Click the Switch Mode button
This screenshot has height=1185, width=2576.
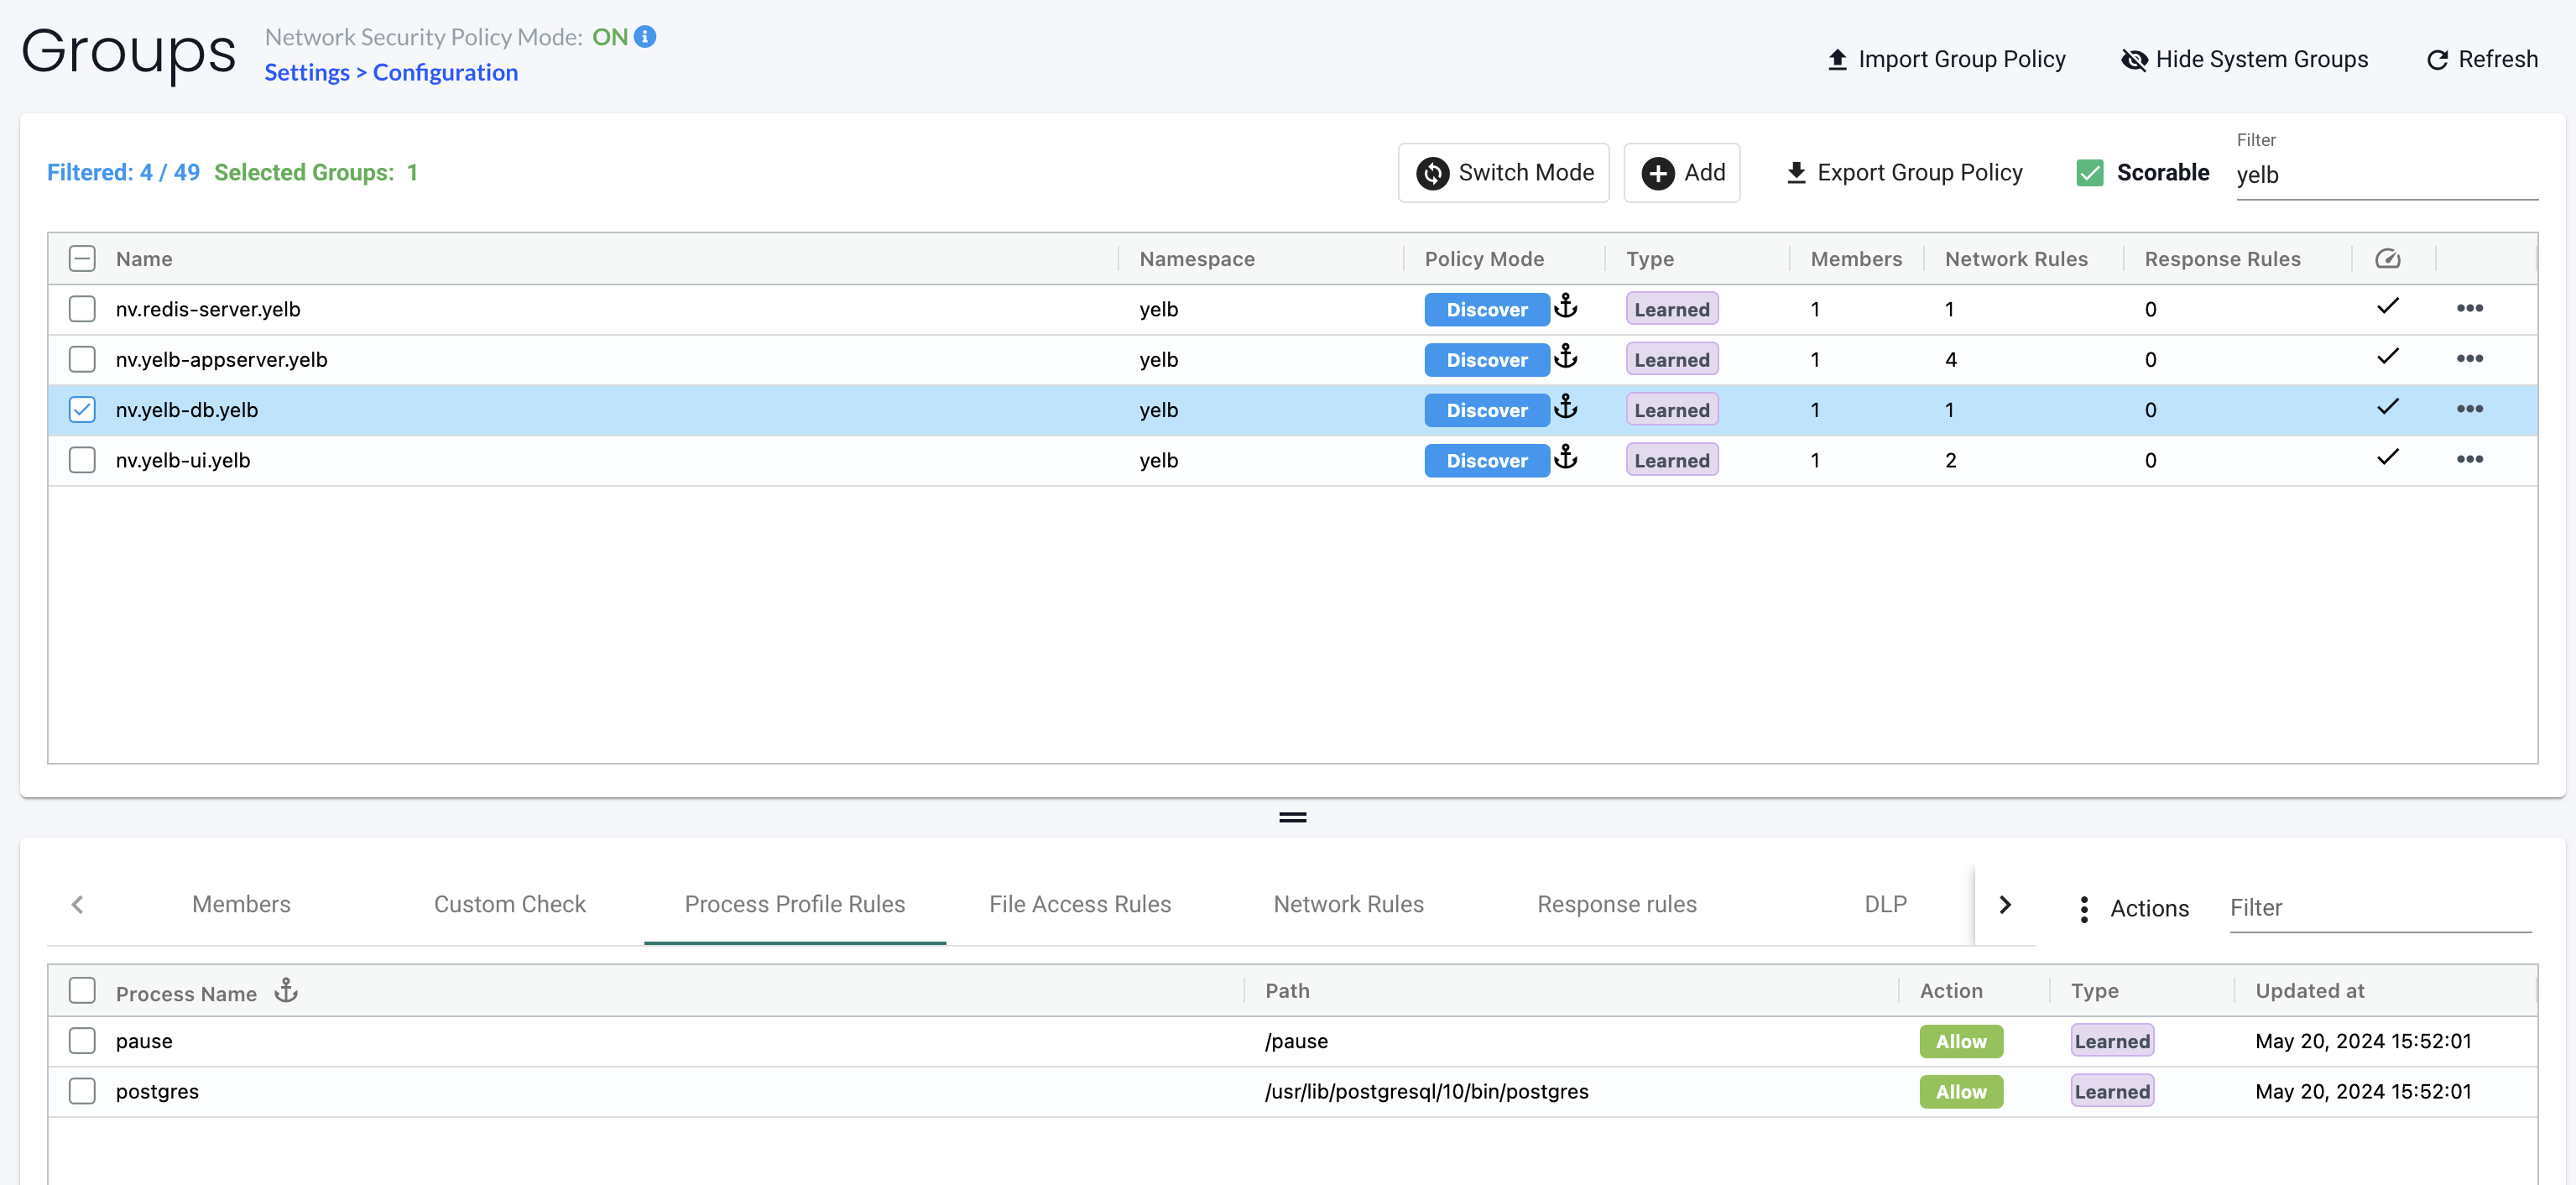(x=1503, y=173)
